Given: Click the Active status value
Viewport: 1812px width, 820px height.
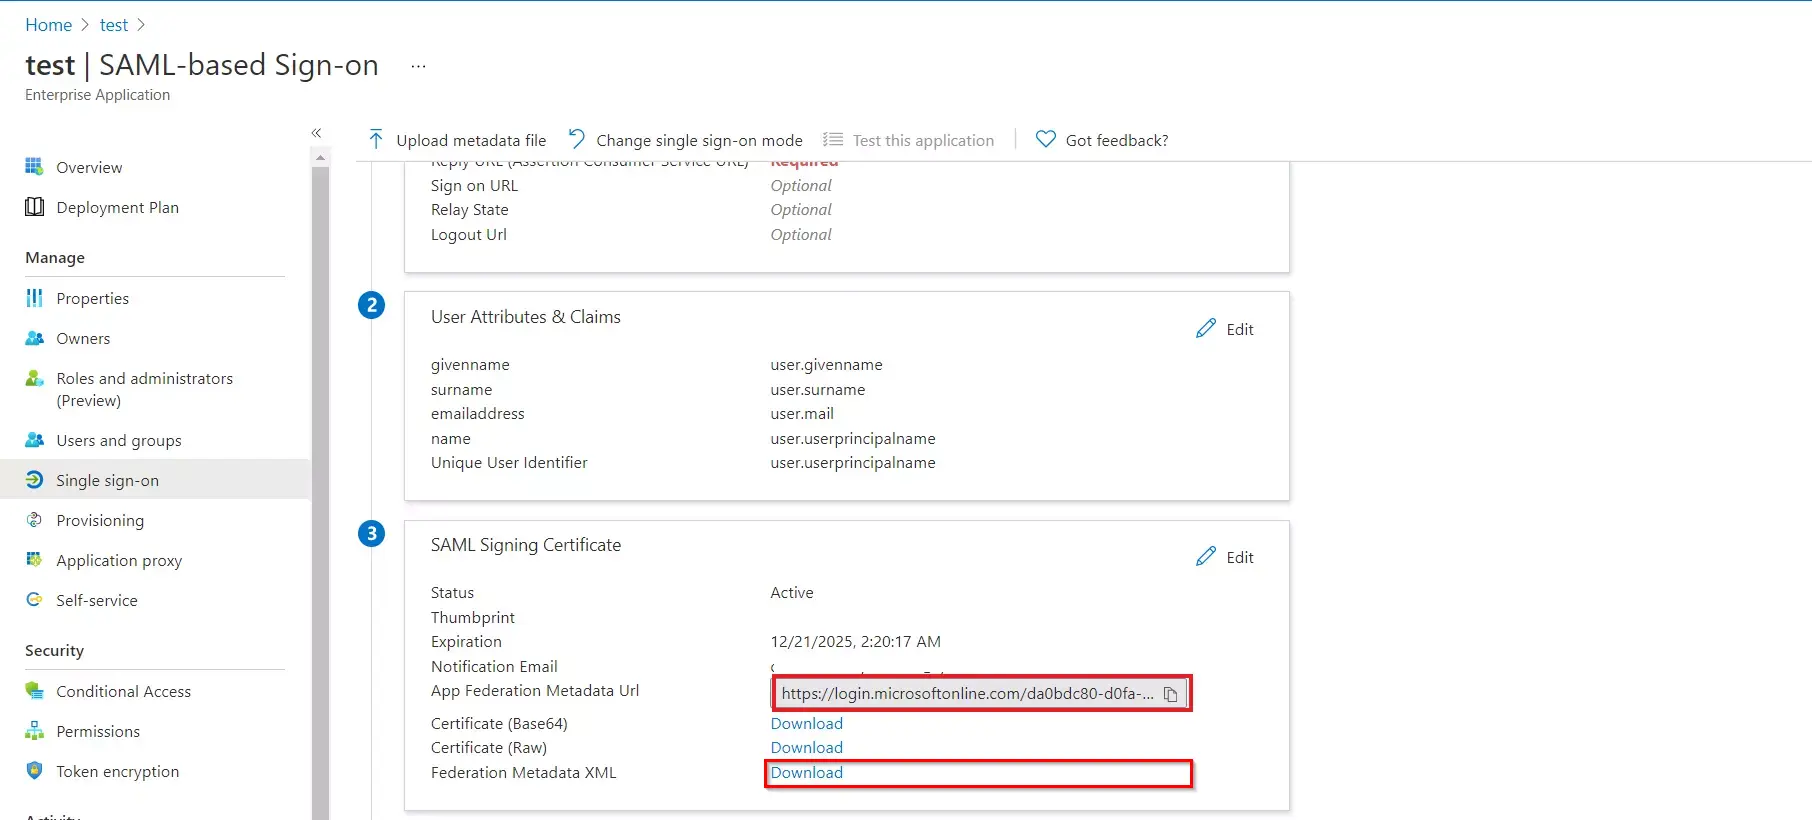Looking at the screenshot, I should (x=792, y=592).
